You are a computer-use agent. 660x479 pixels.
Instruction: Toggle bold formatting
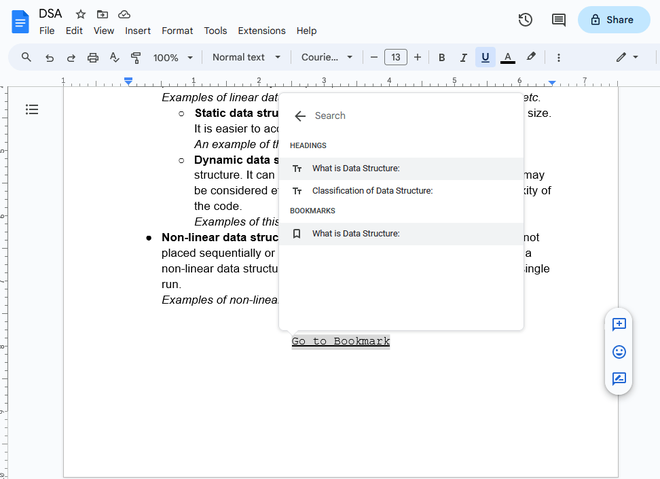(x=442, y=58)
